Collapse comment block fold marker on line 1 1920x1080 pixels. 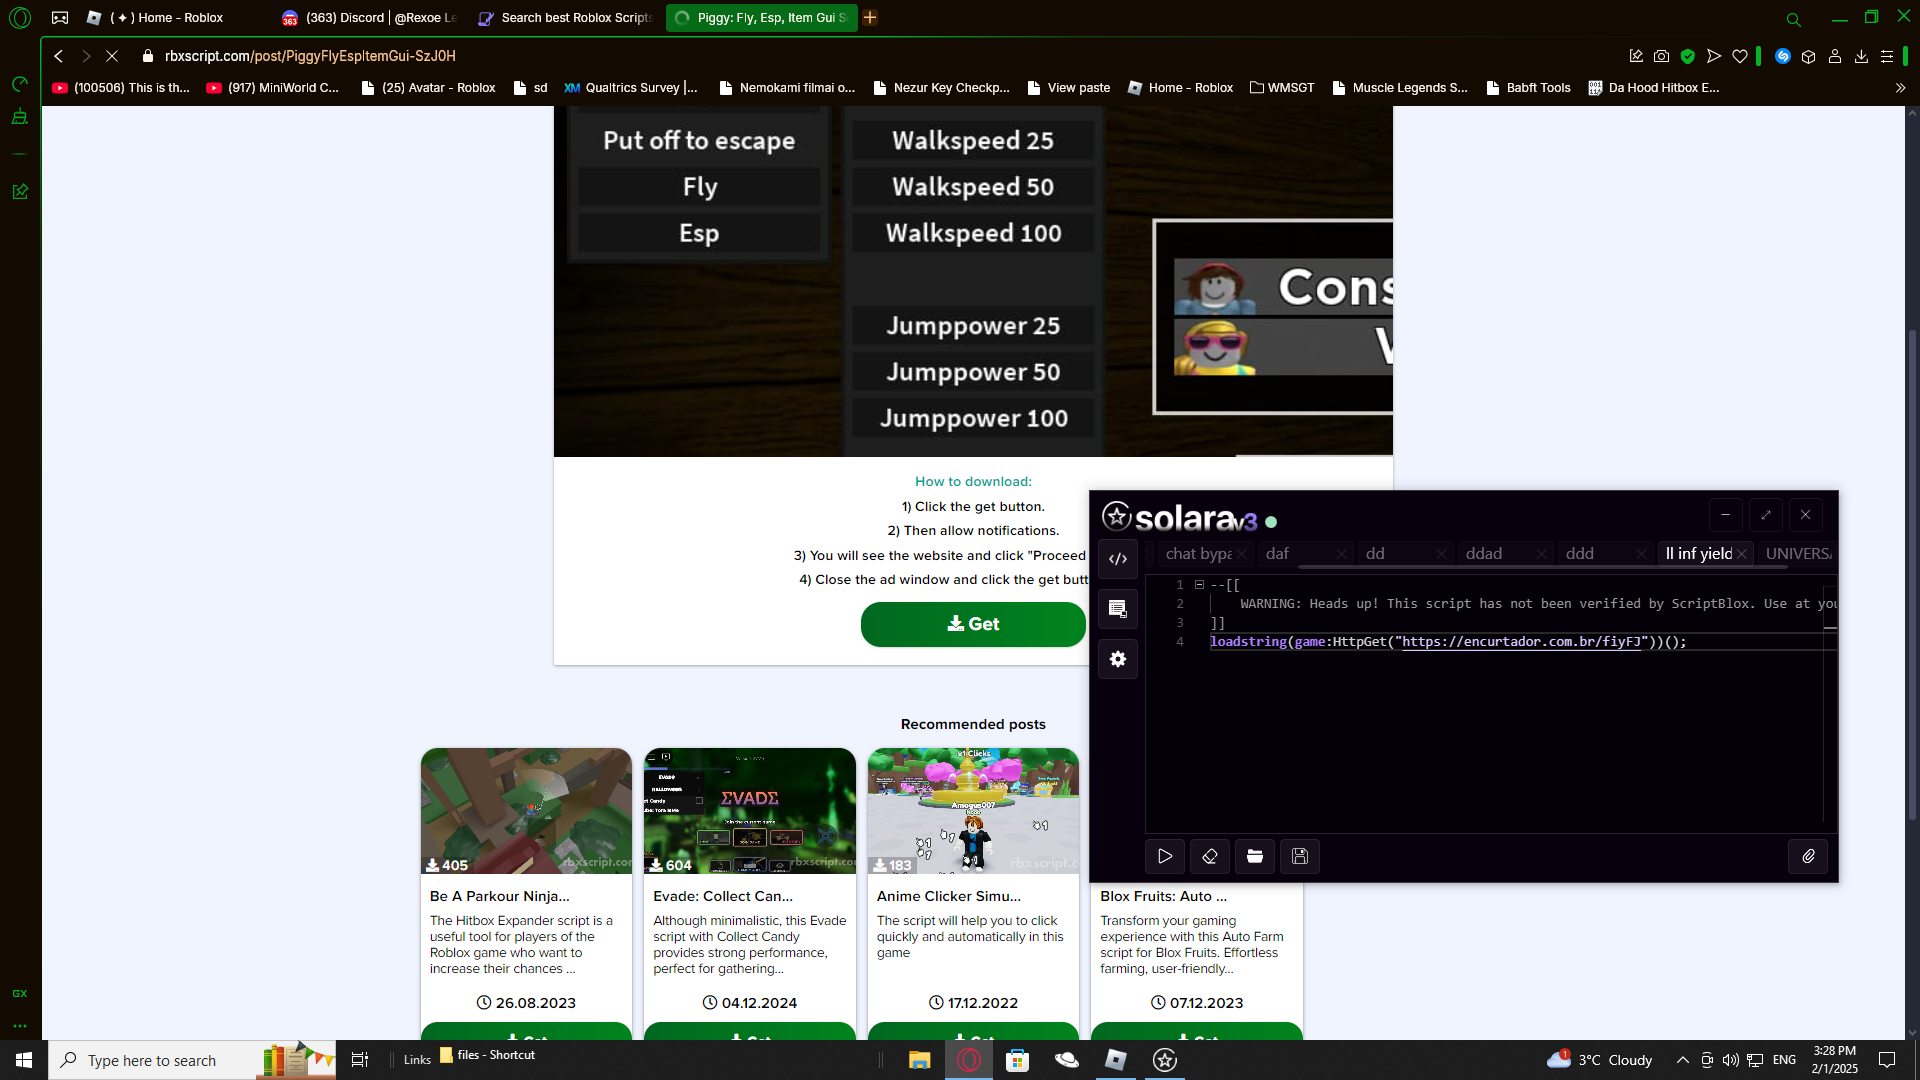pos(1199,585)
